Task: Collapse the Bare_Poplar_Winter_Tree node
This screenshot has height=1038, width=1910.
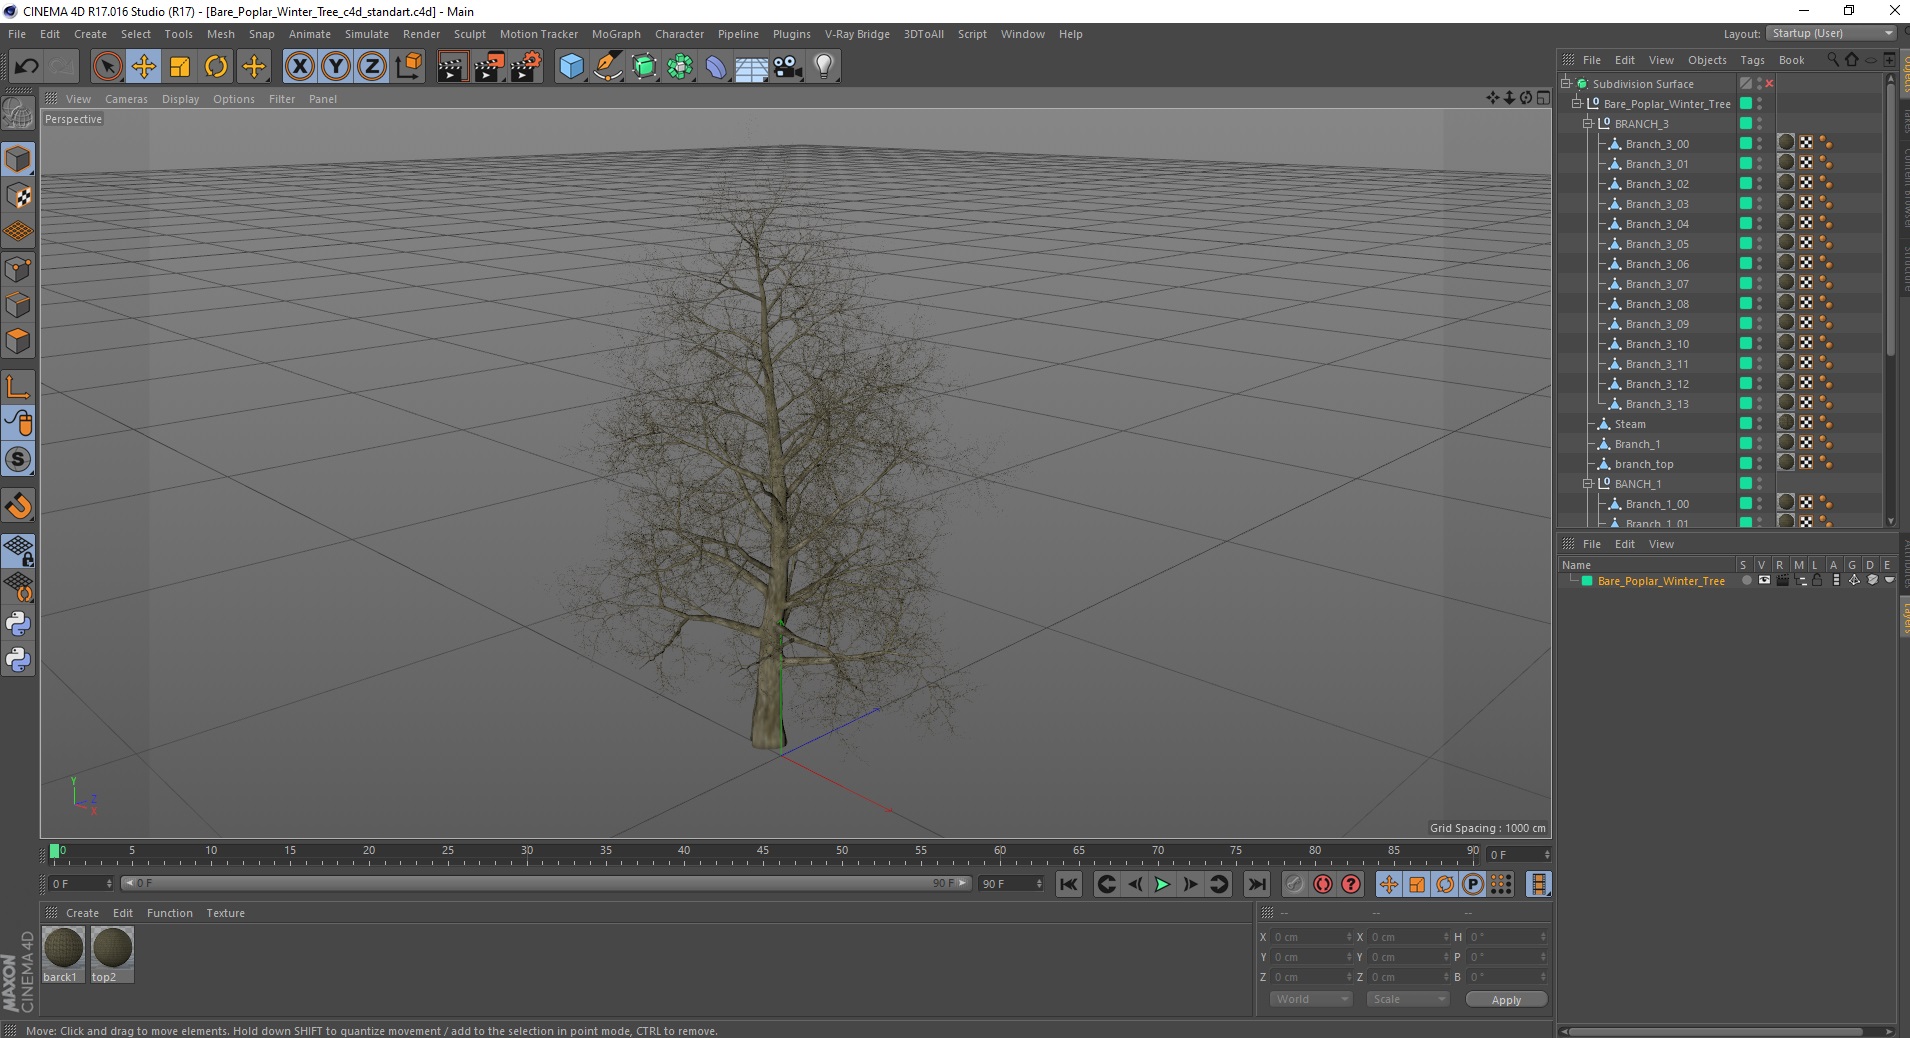Action: click(1577, 104)
